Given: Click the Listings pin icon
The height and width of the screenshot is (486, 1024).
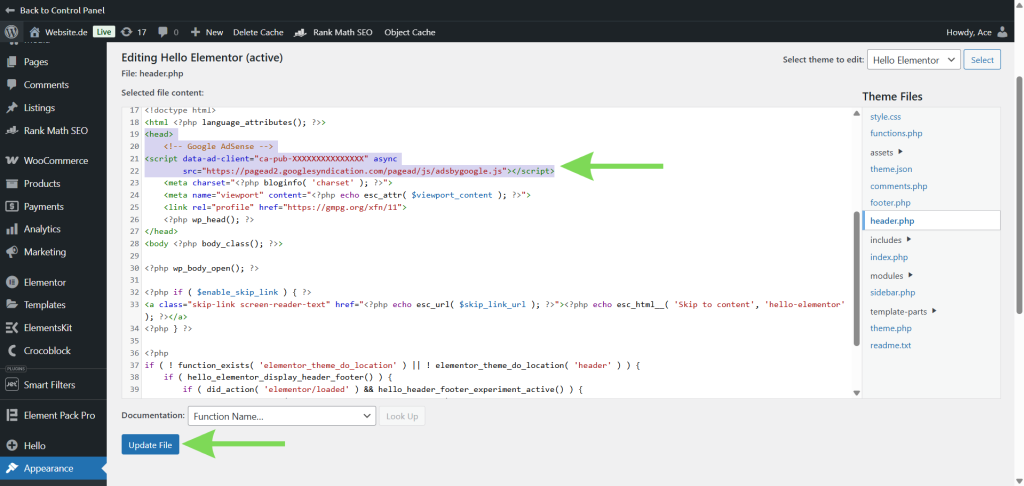Looking at the screenshot, I should coord(11,108).
